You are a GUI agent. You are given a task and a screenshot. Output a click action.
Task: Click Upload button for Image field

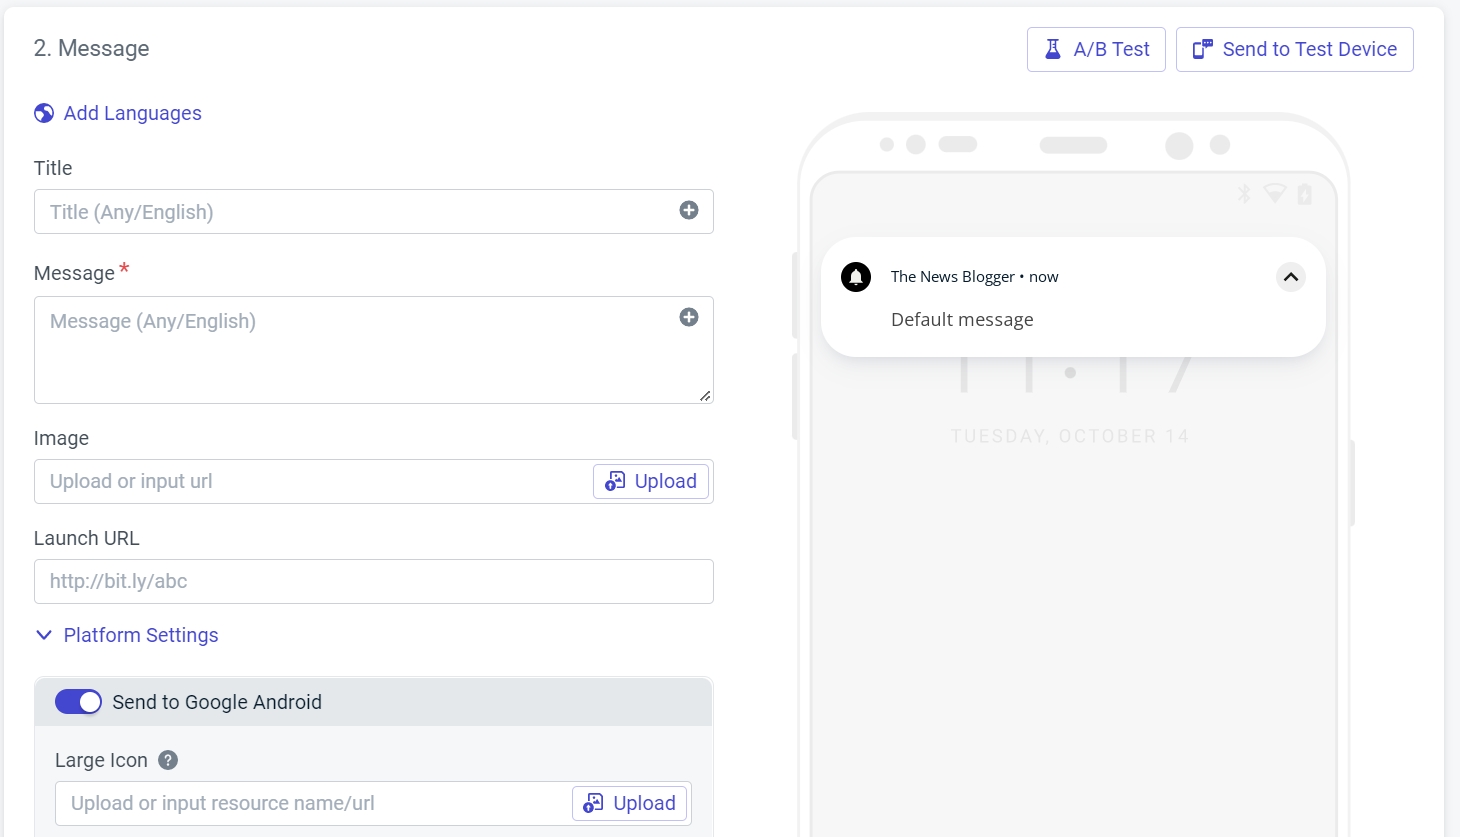tap(651, 481)
